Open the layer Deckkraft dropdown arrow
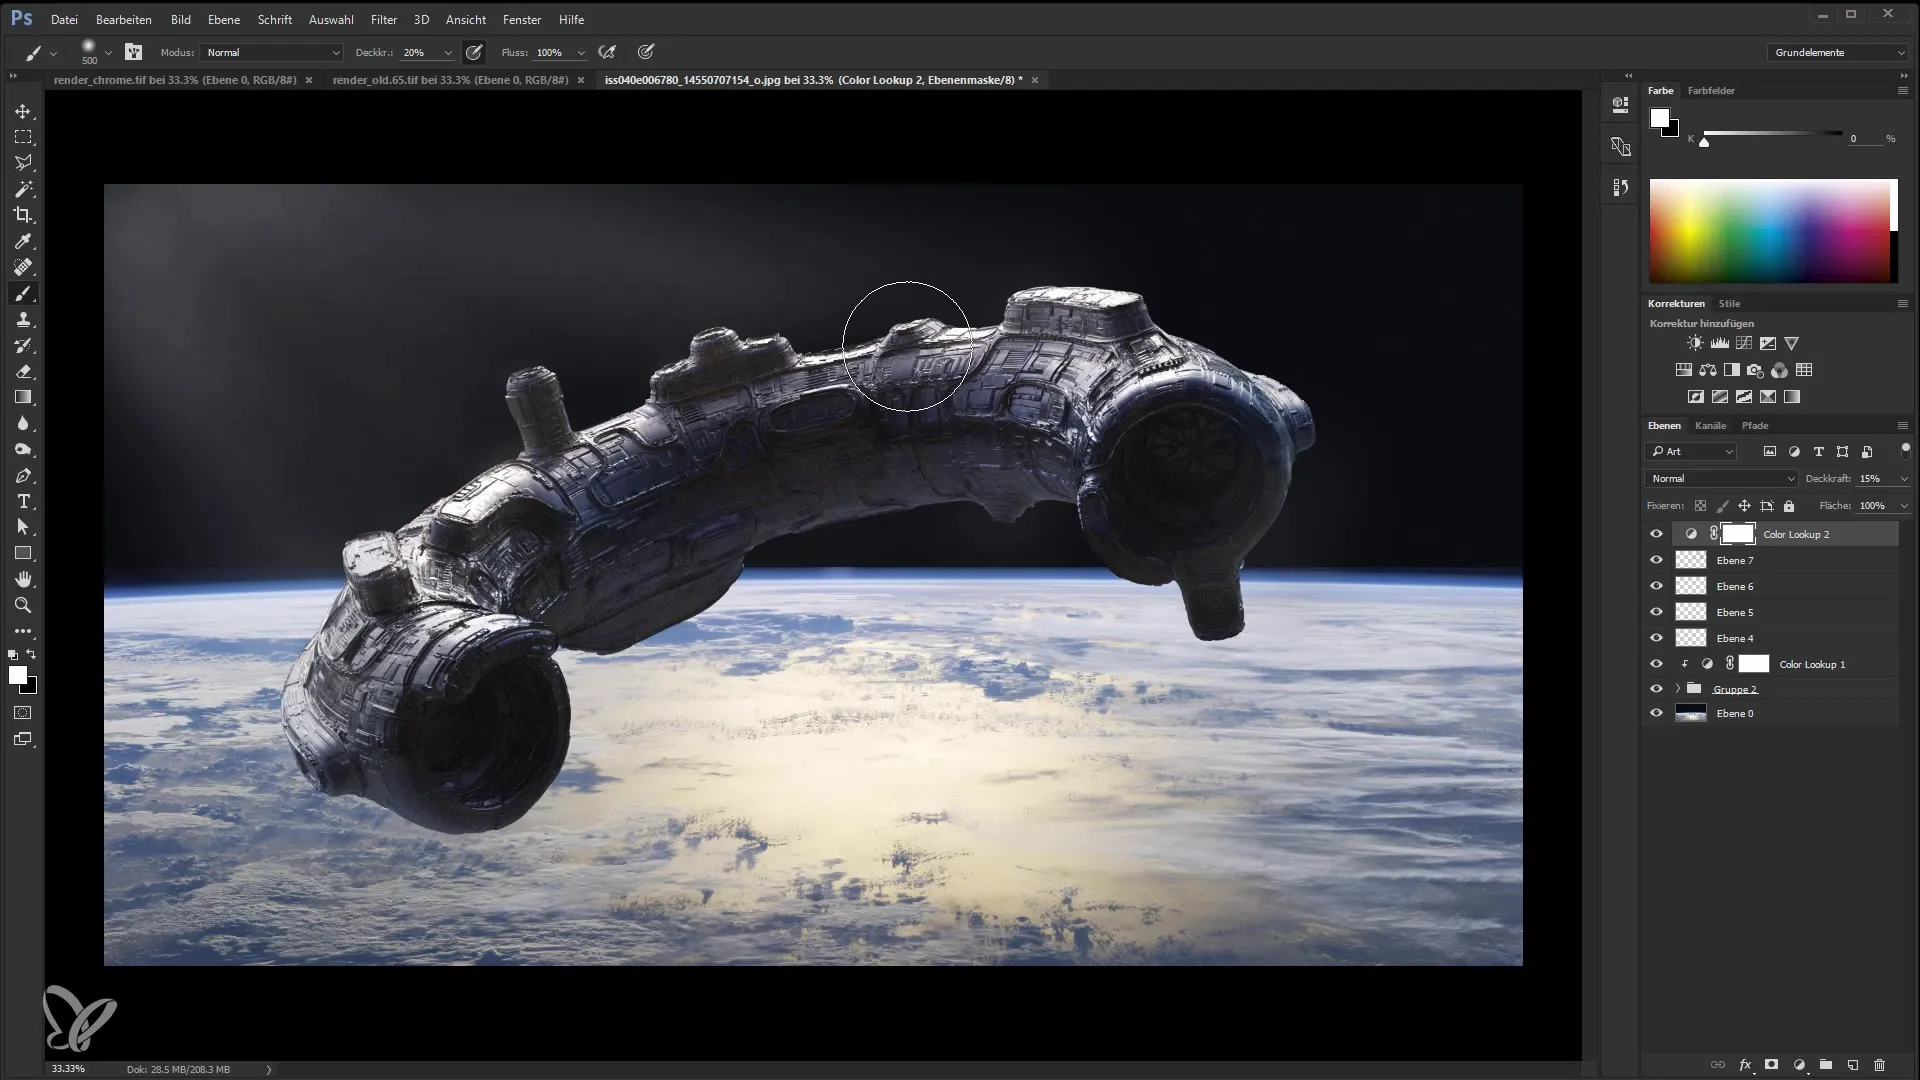The height and width of the screenshot is (1080, 1920). [x=1903, y=479]
